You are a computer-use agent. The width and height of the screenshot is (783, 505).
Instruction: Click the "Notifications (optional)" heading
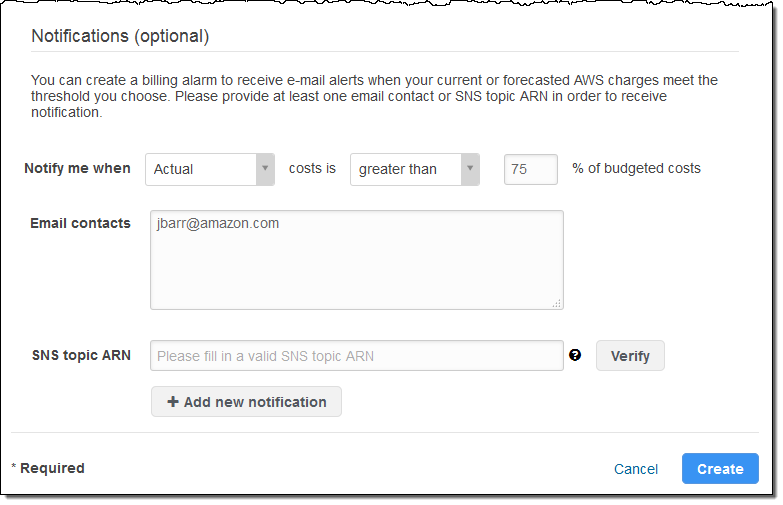pos(120,36)
